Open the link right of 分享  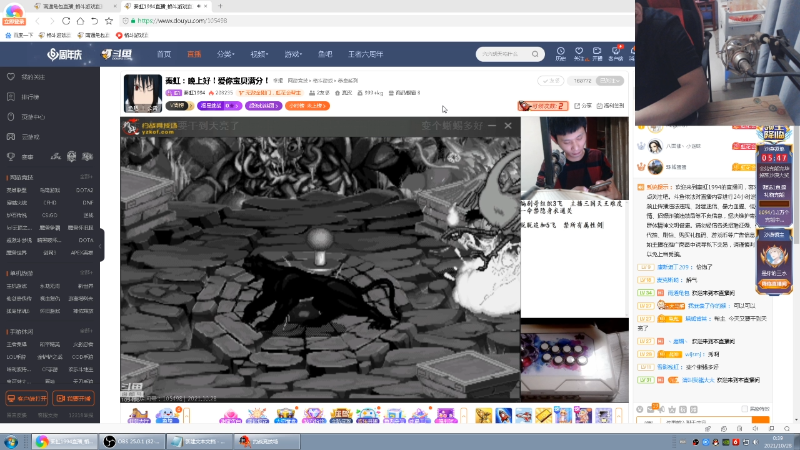coord(610,106)
